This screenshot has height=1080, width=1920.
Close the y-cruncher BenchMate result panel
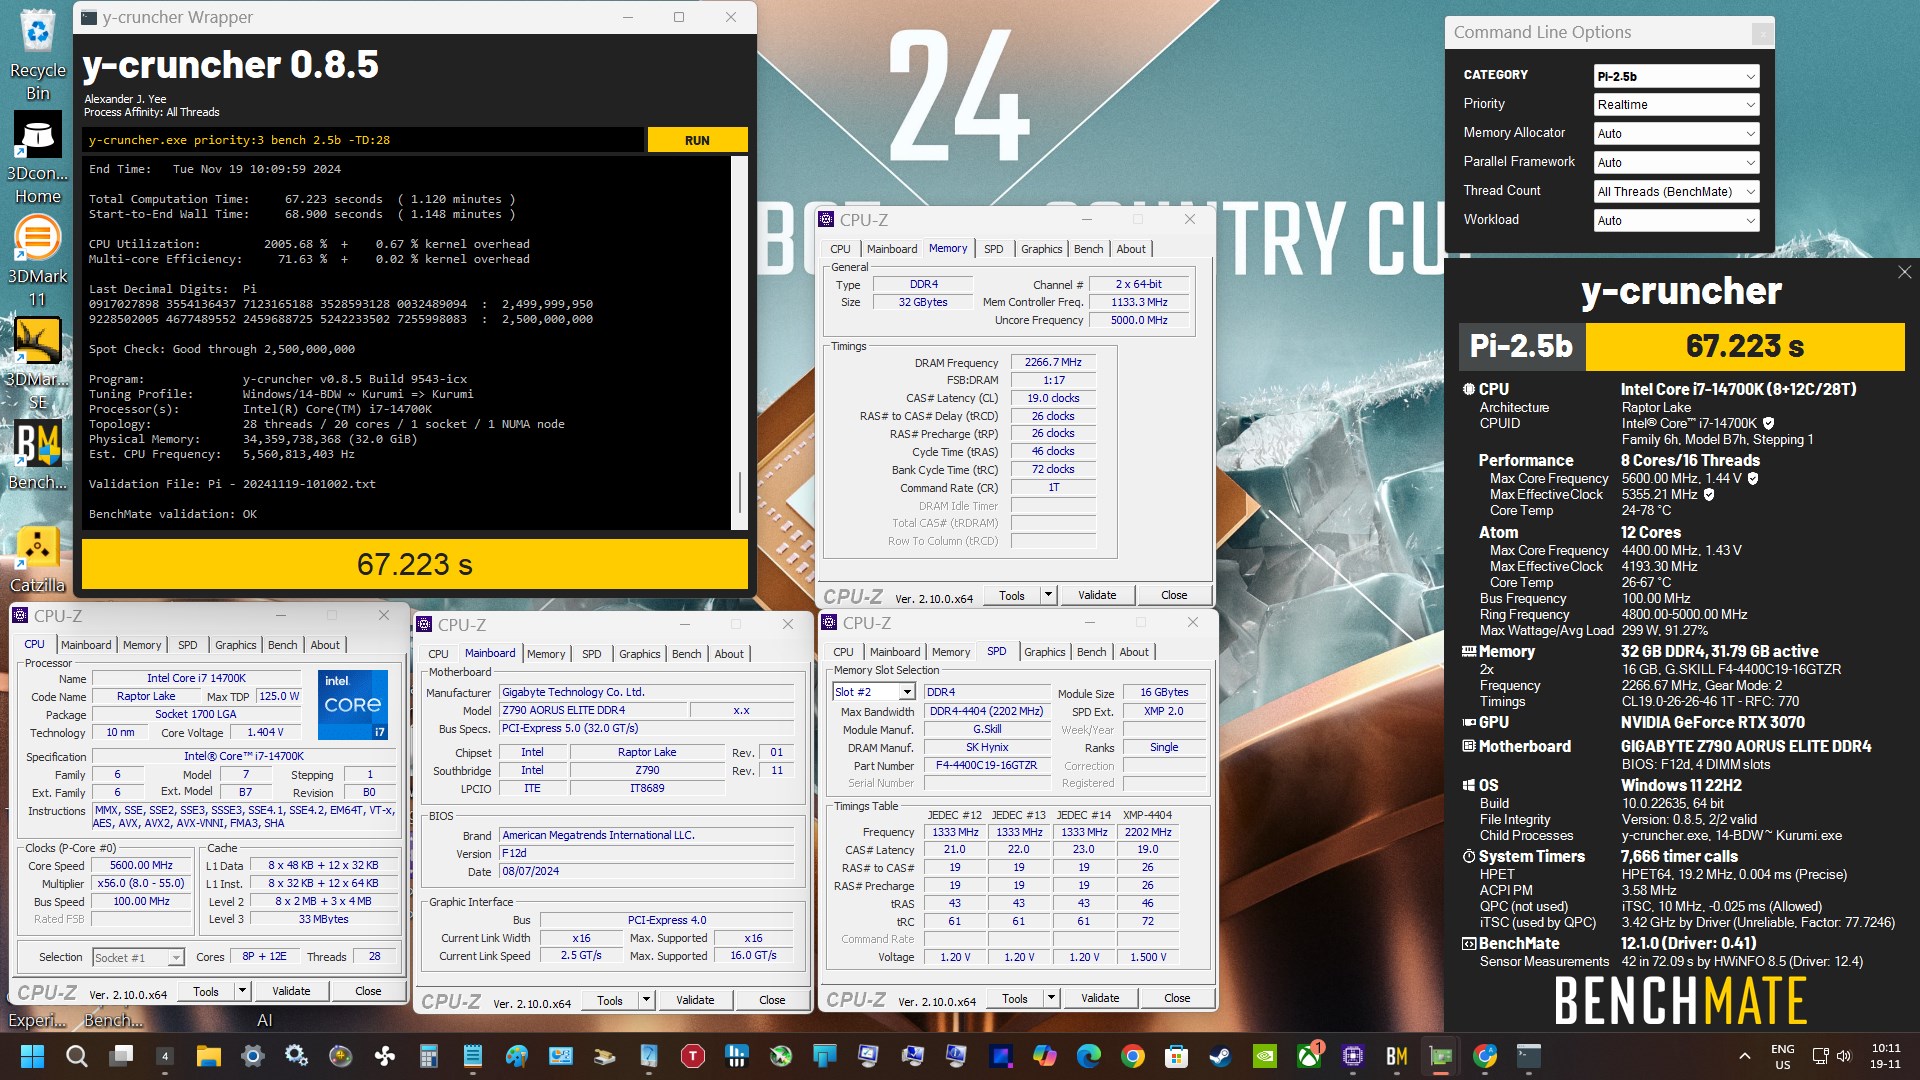[1904, 272]
